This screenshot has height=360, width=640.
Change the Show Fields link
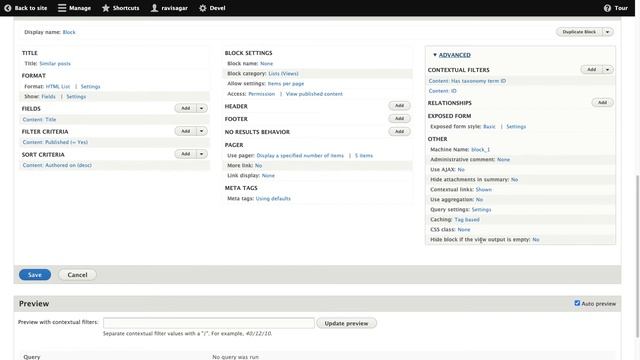[48, 97]
